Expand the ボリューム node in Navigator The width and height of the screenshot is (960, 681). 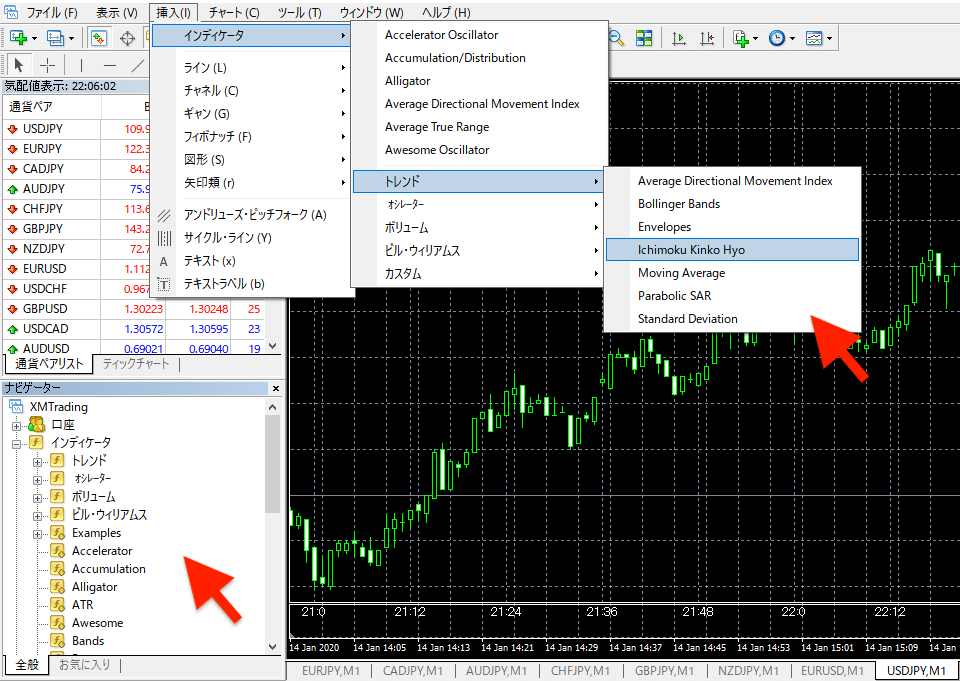[37, 497]
